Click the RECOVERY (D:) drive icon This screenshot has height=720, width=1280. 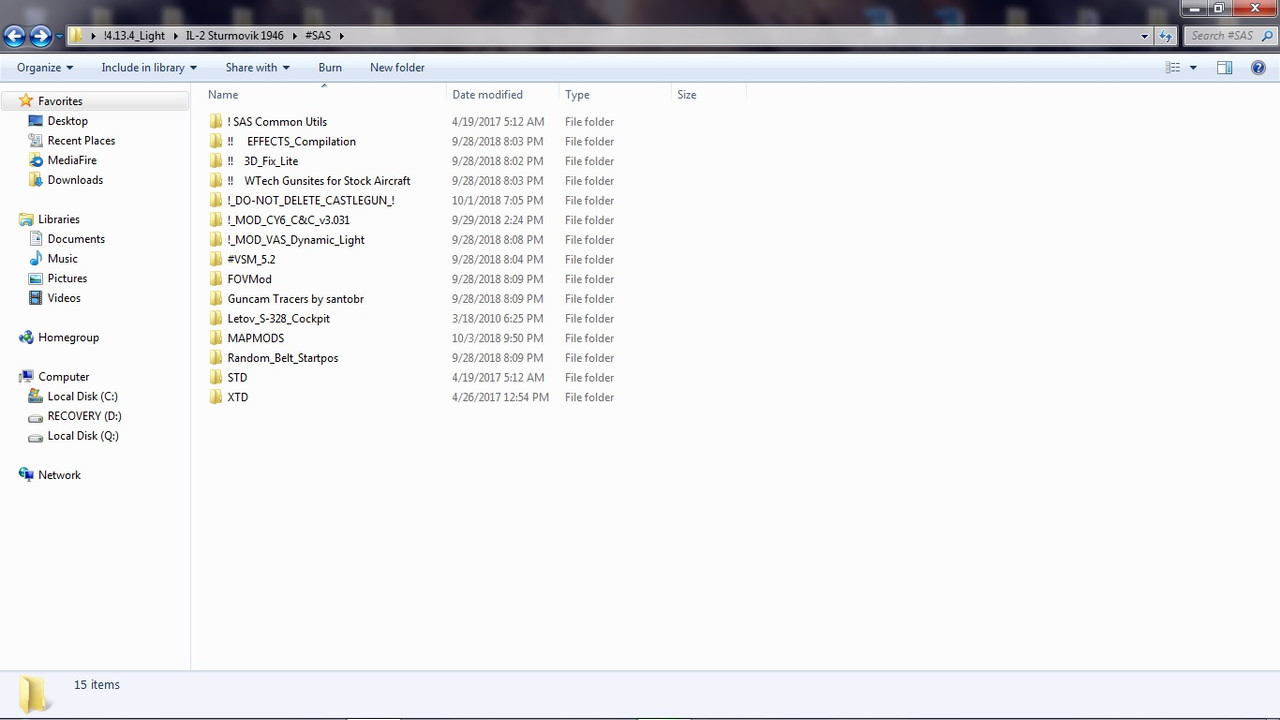35,416
